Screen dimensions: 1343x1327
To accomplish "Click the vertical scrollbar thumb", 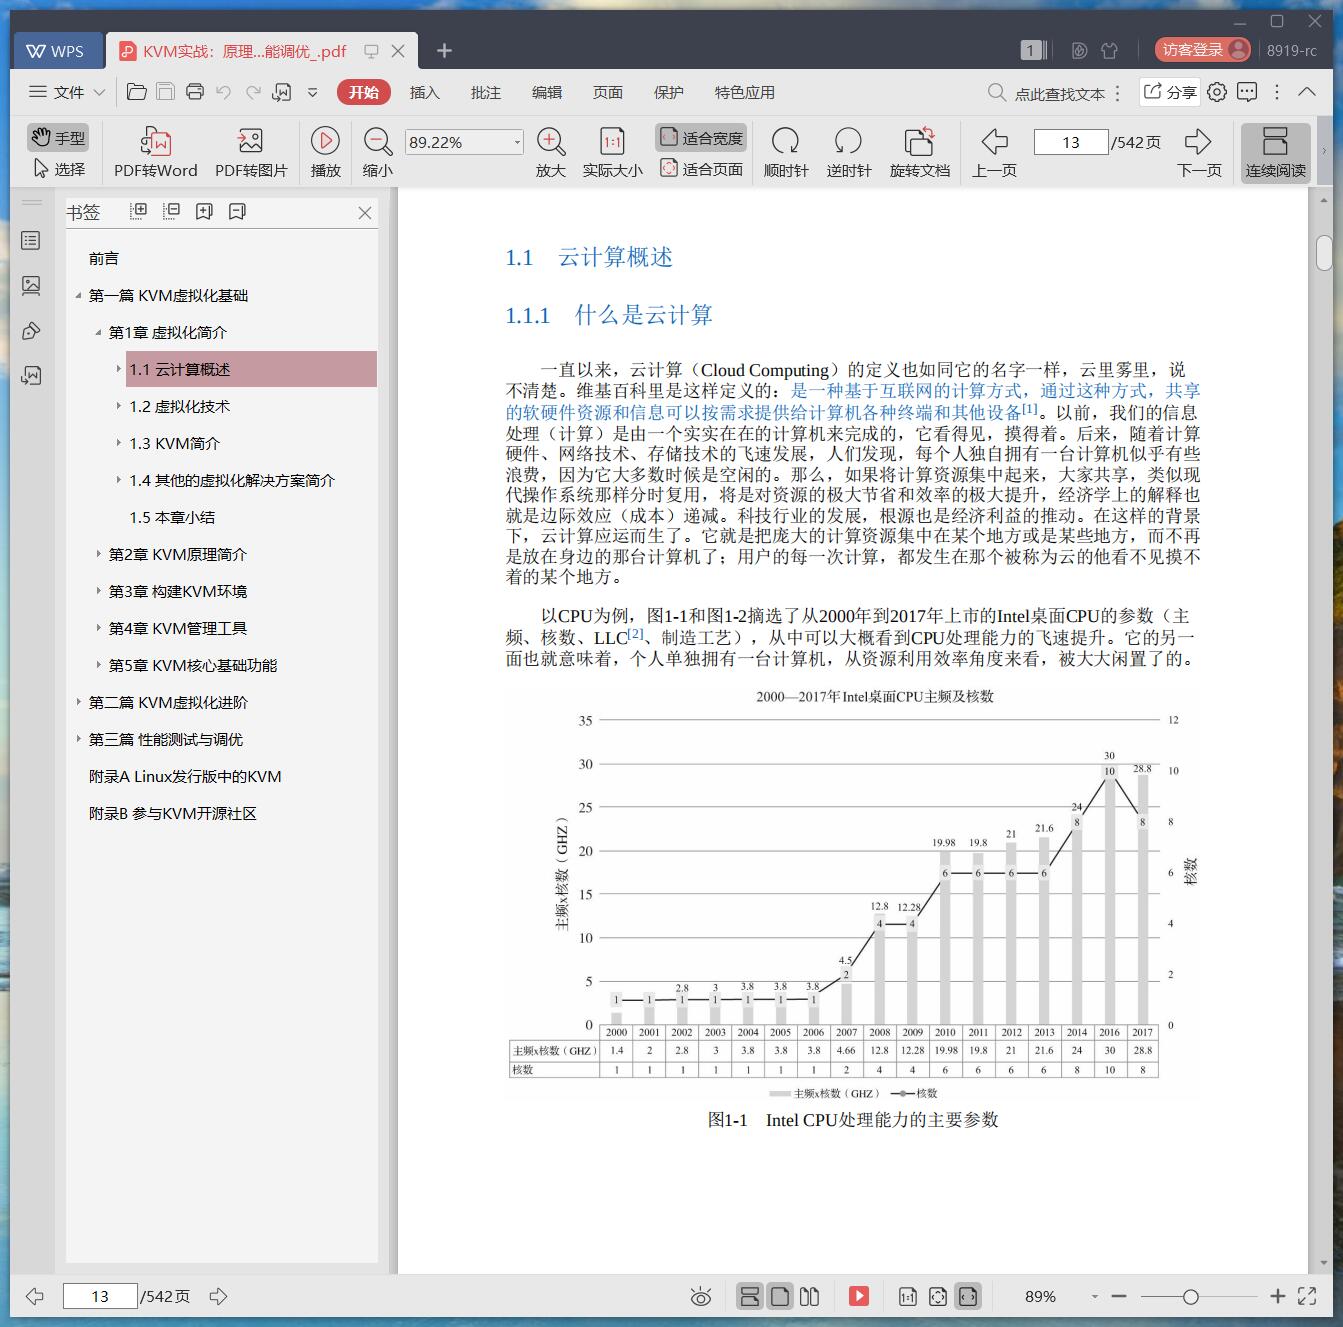I will pos(1324,253).
